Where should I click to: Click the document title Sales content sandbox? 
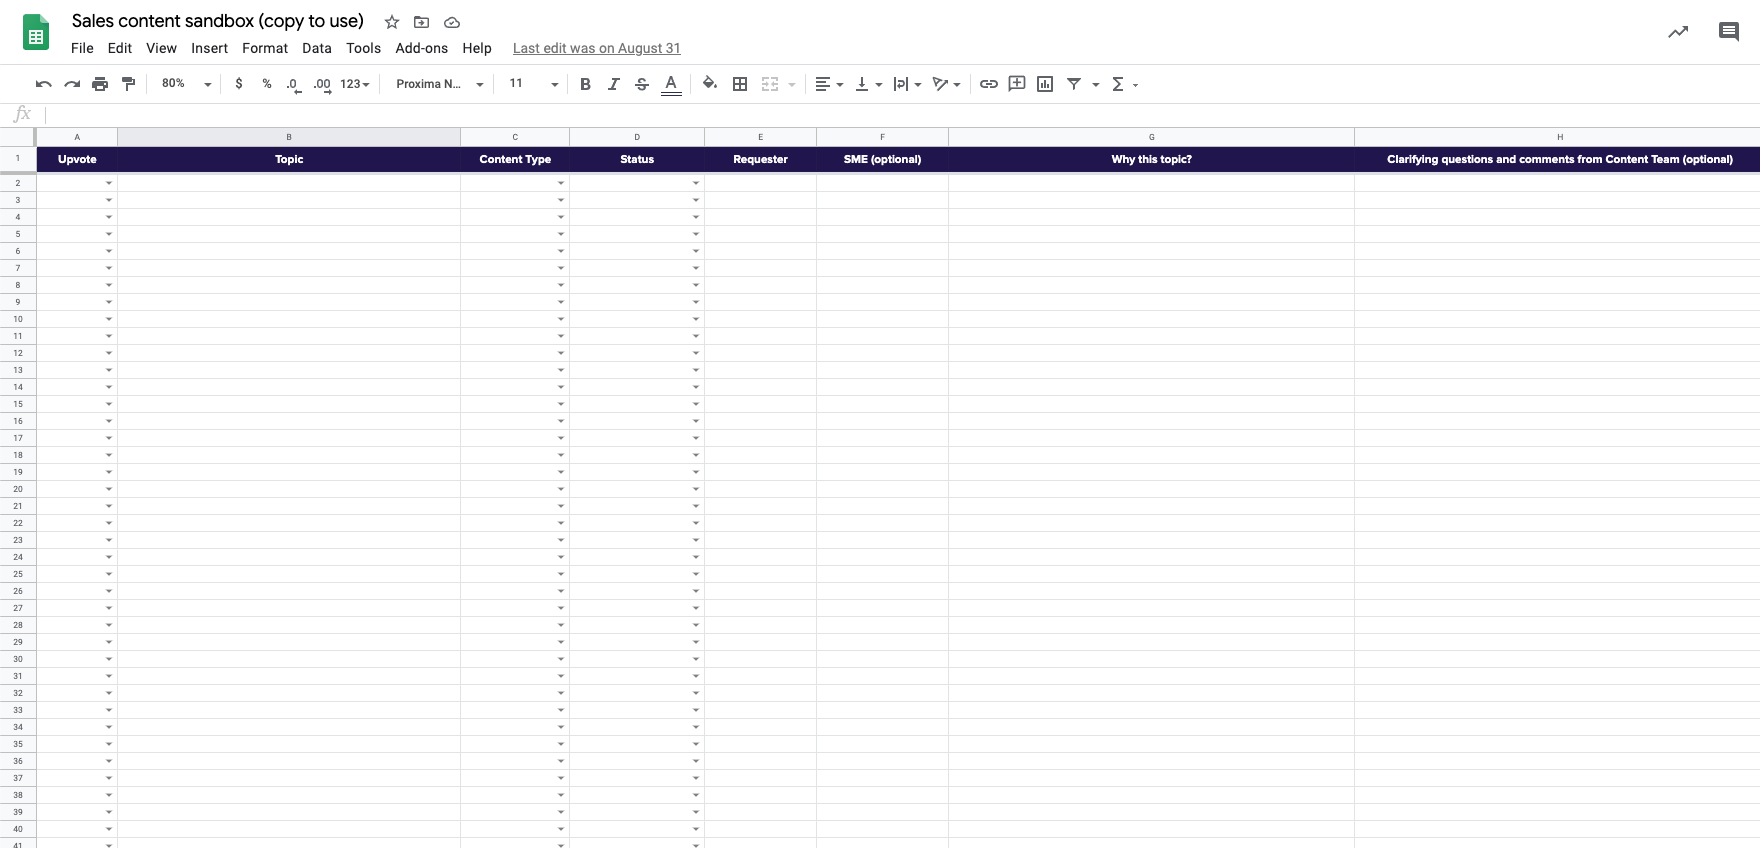(x=218, y=21)
